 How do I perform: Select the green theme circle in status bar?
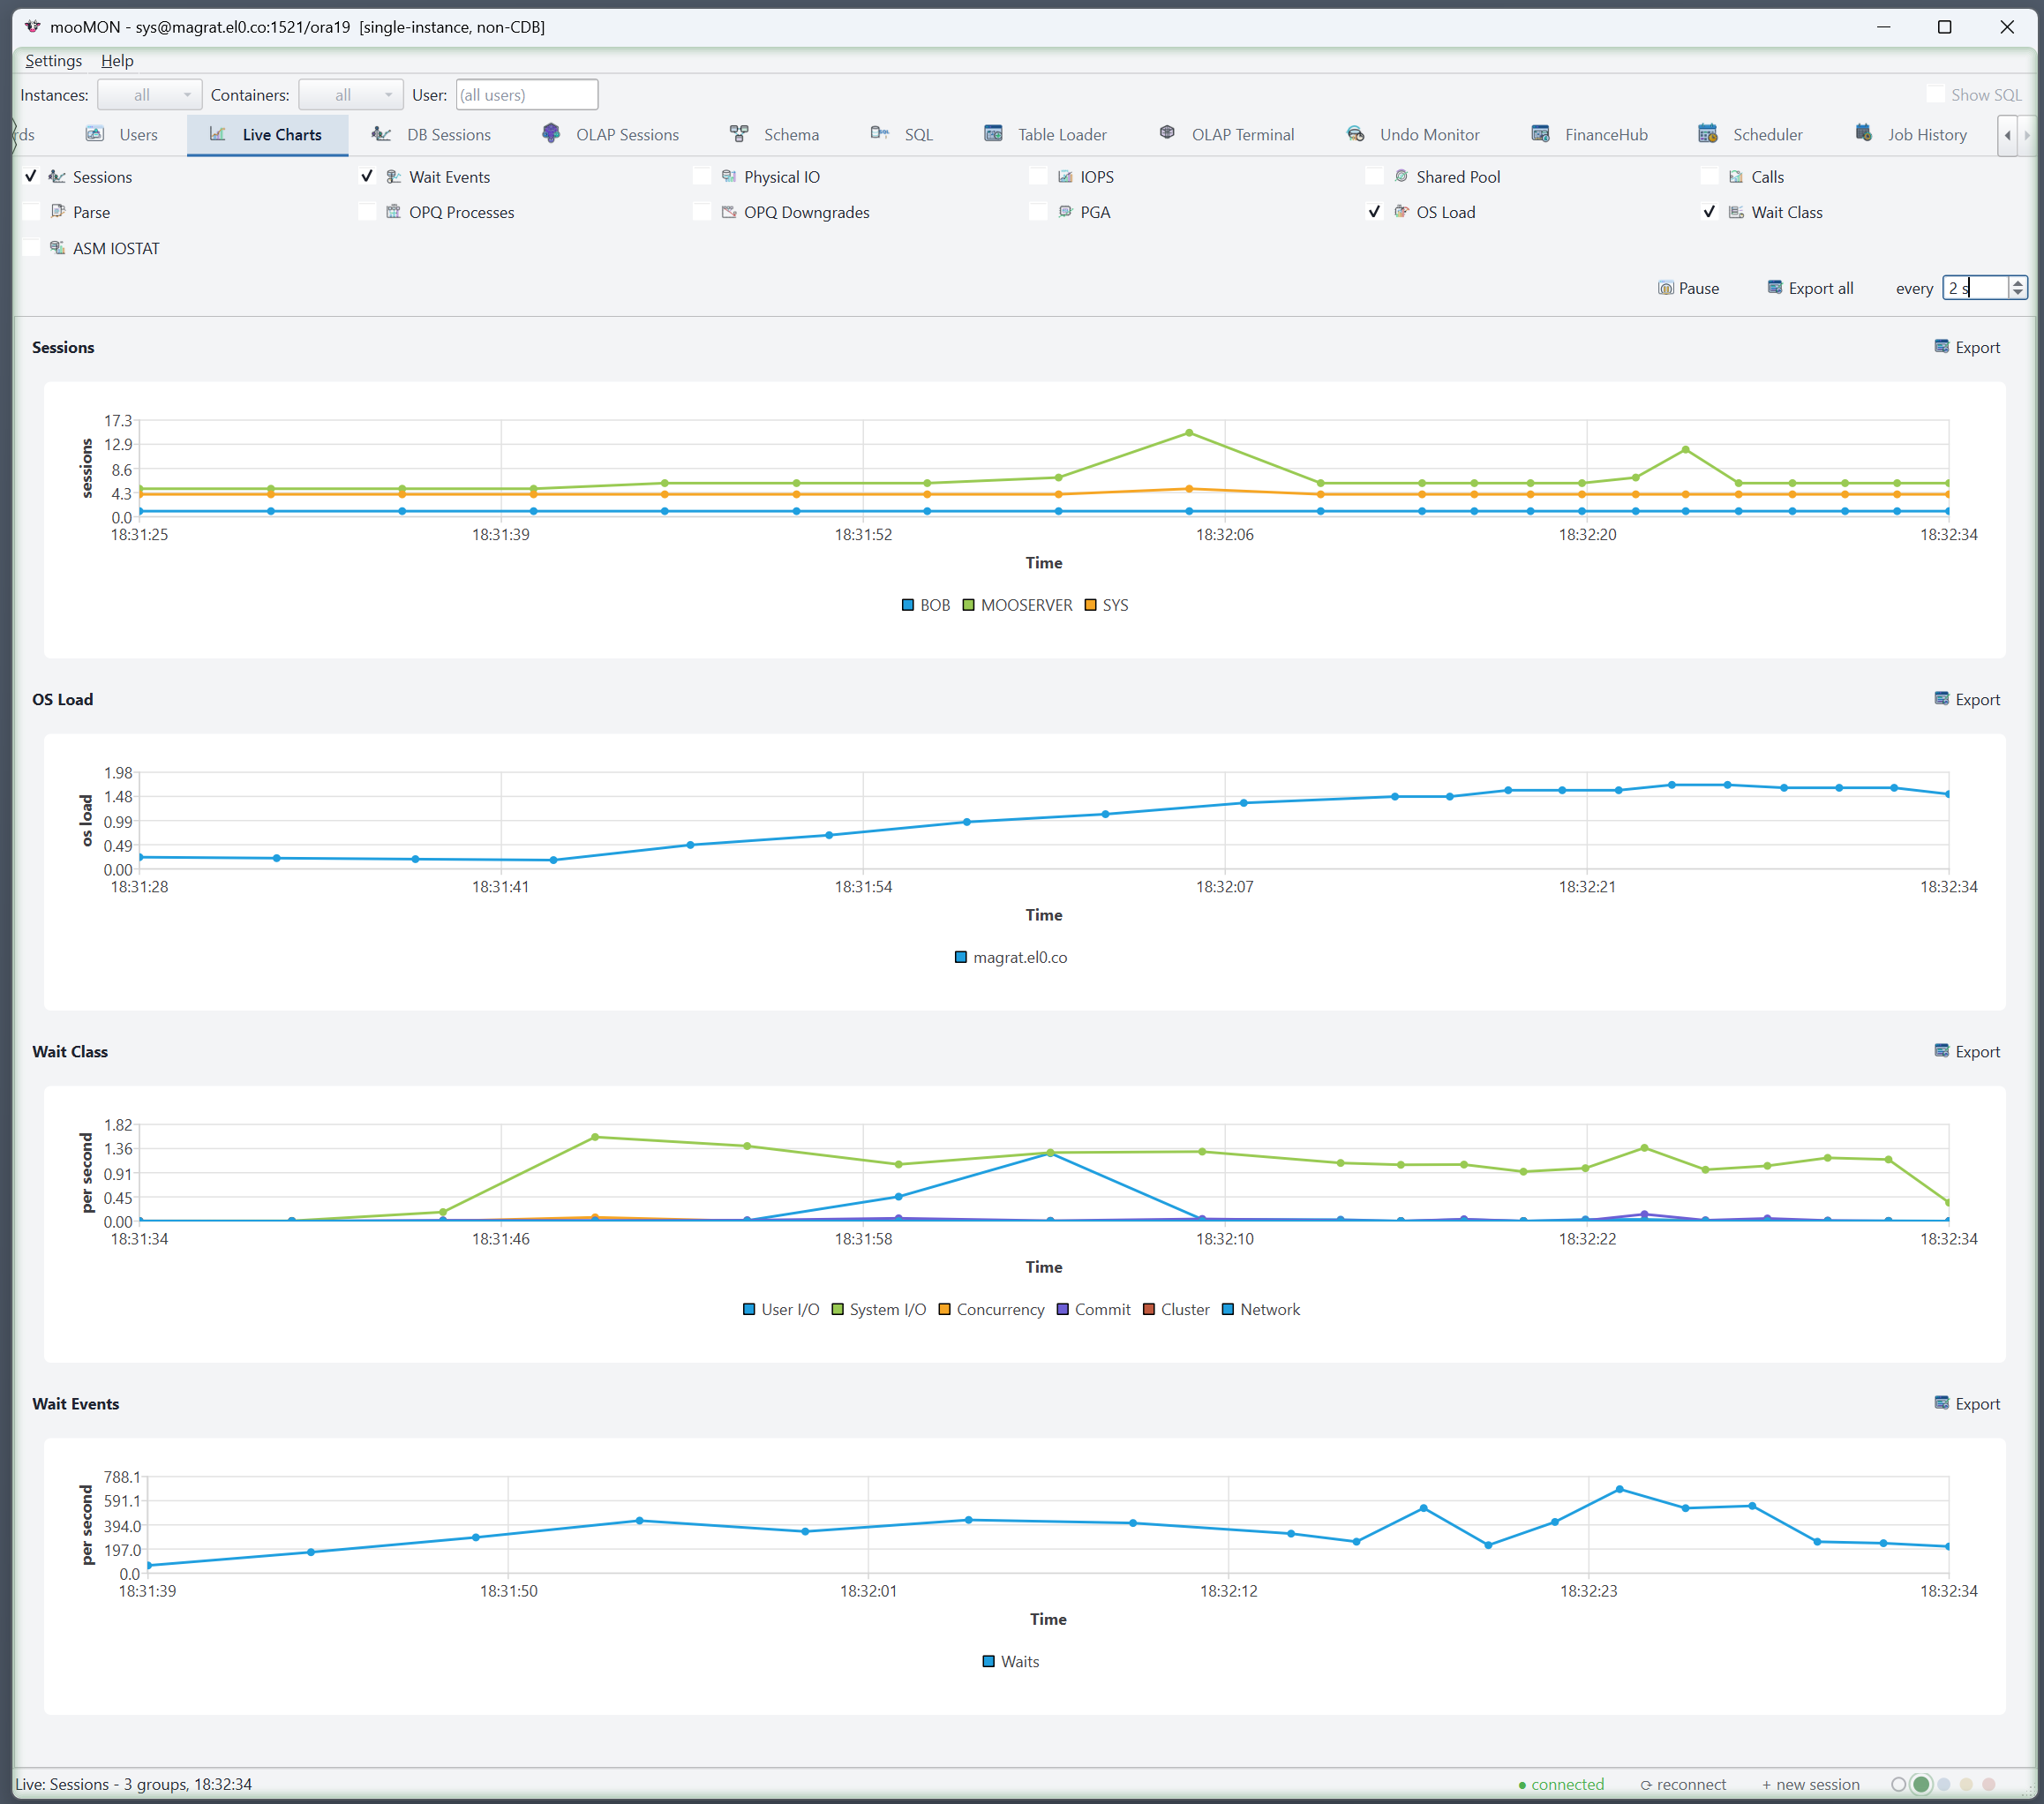point(1921,1784)
